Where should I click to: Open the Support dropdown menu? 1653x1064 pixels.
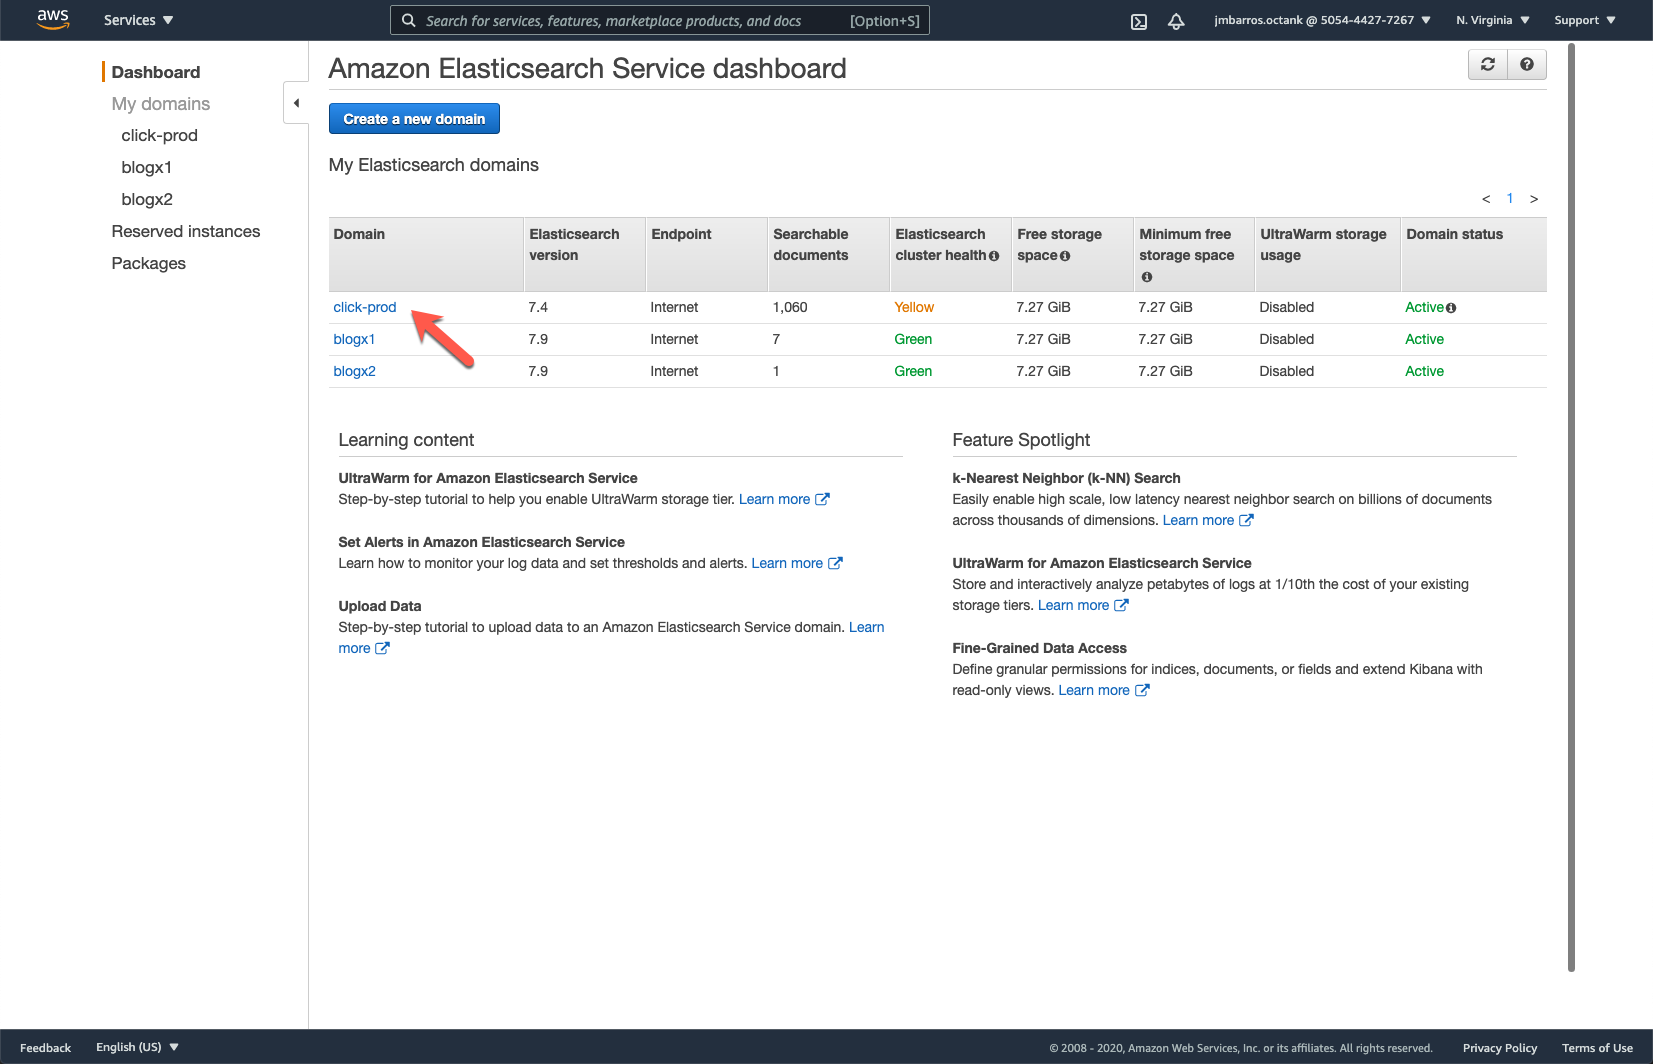(x=1585, y=20)
